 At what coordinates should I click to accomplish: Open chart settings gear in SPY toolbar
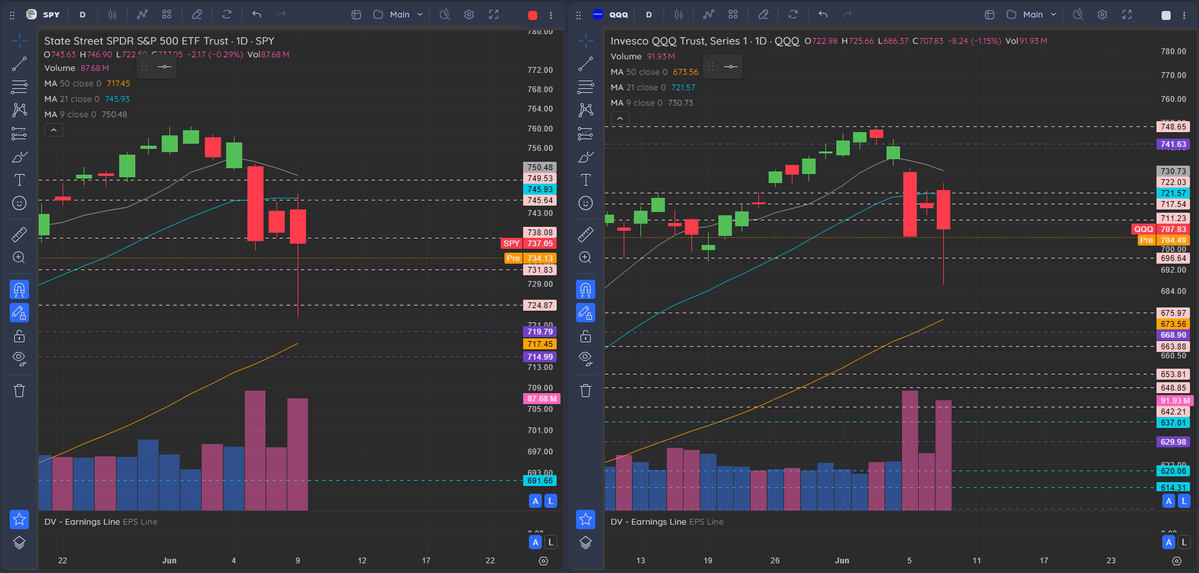(470, 15)
